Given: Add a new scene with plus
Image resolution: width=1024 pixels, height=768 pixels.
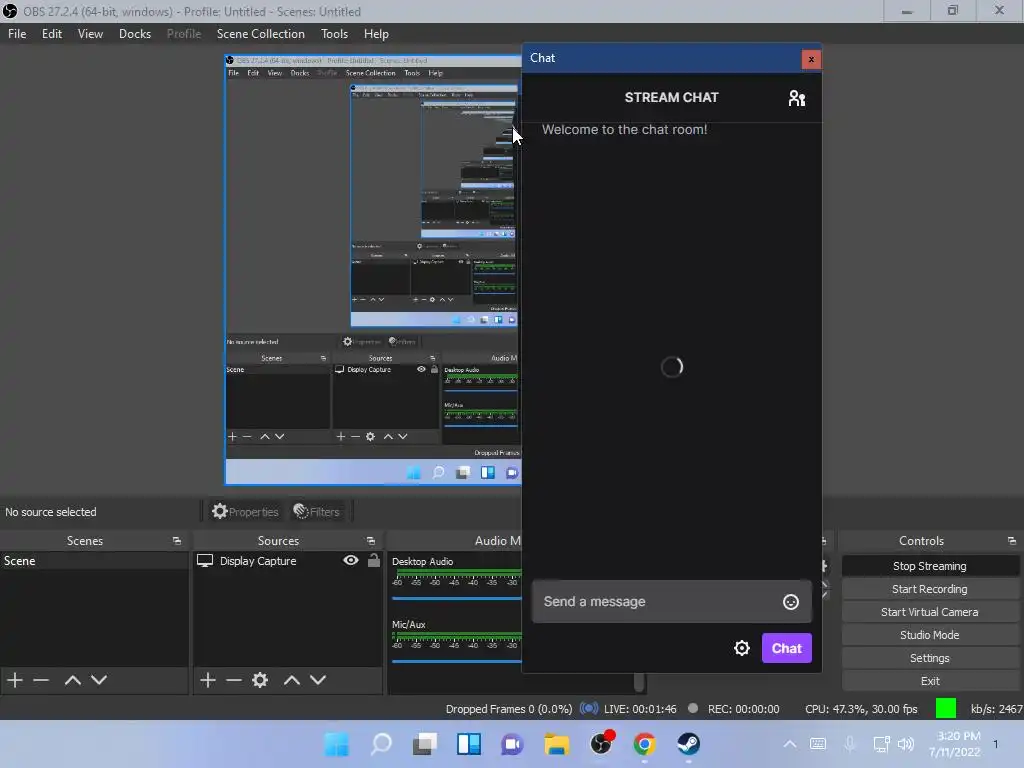Looking at the screenshot, I should tap(15, 680).
